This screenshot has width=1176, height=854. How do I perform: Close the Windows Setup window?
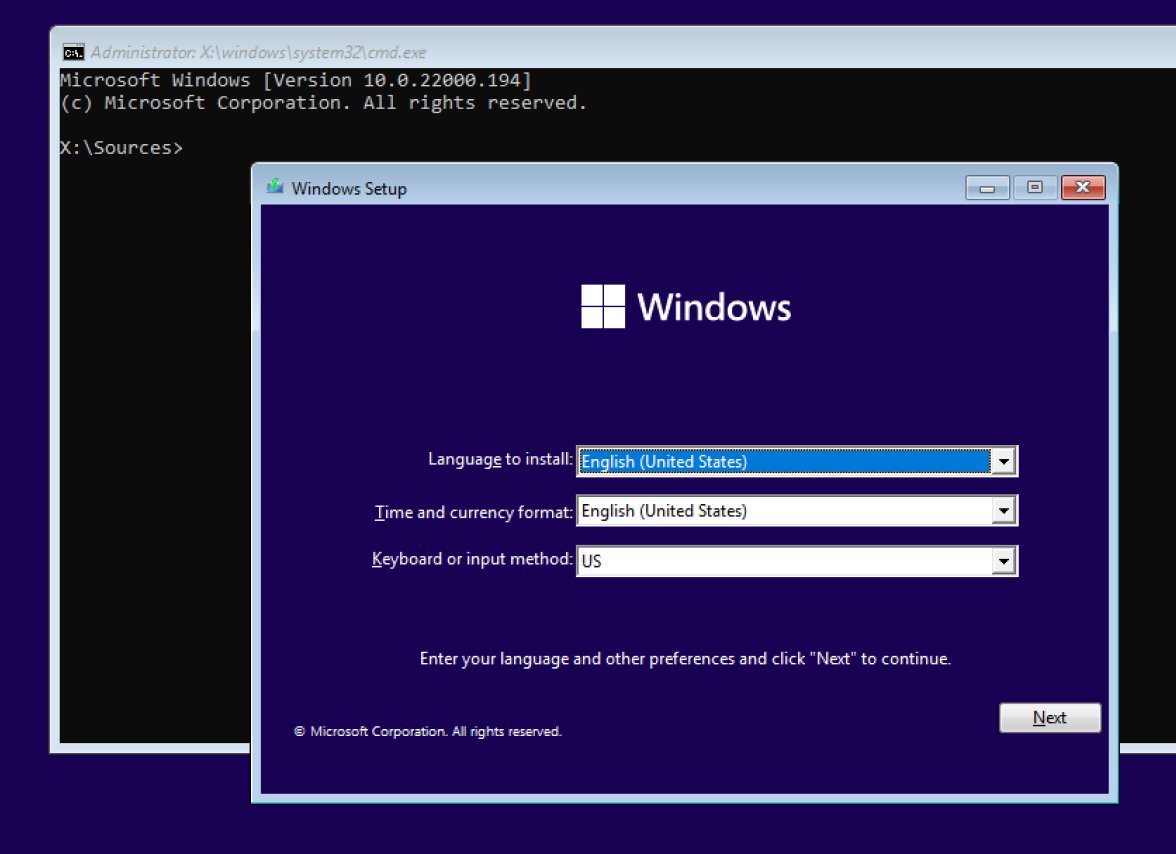point(1083,187)
